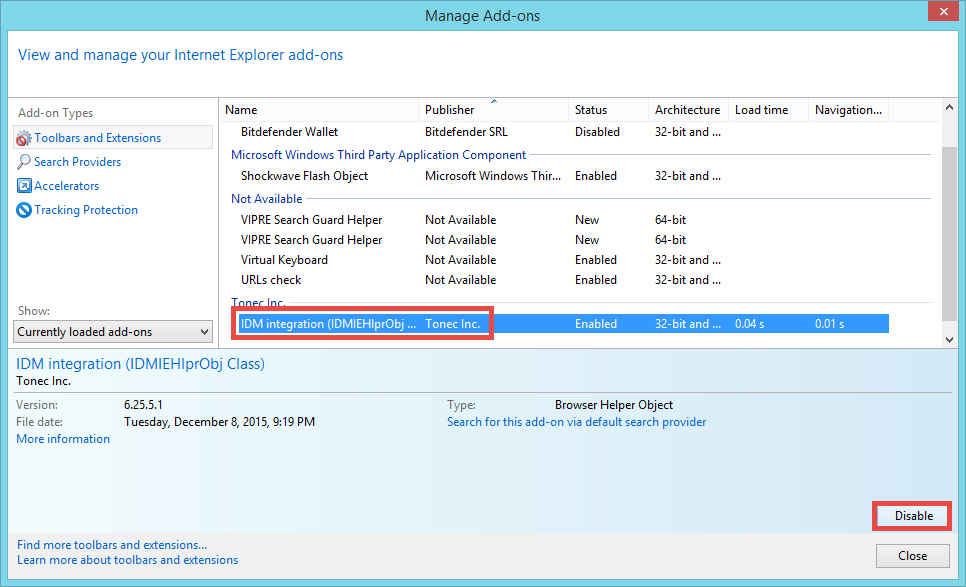
Task: Select Accelerators add-on type
Action: coord(66,185)
